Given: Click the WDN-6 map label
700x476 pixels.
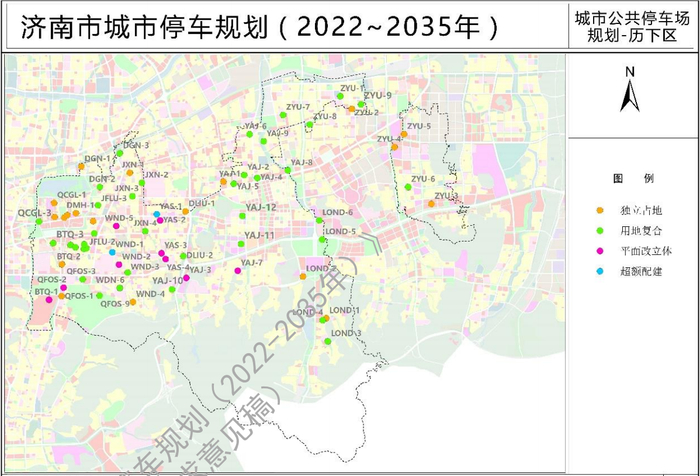Looking at the screenshot, I should click(x=110, y=280).
